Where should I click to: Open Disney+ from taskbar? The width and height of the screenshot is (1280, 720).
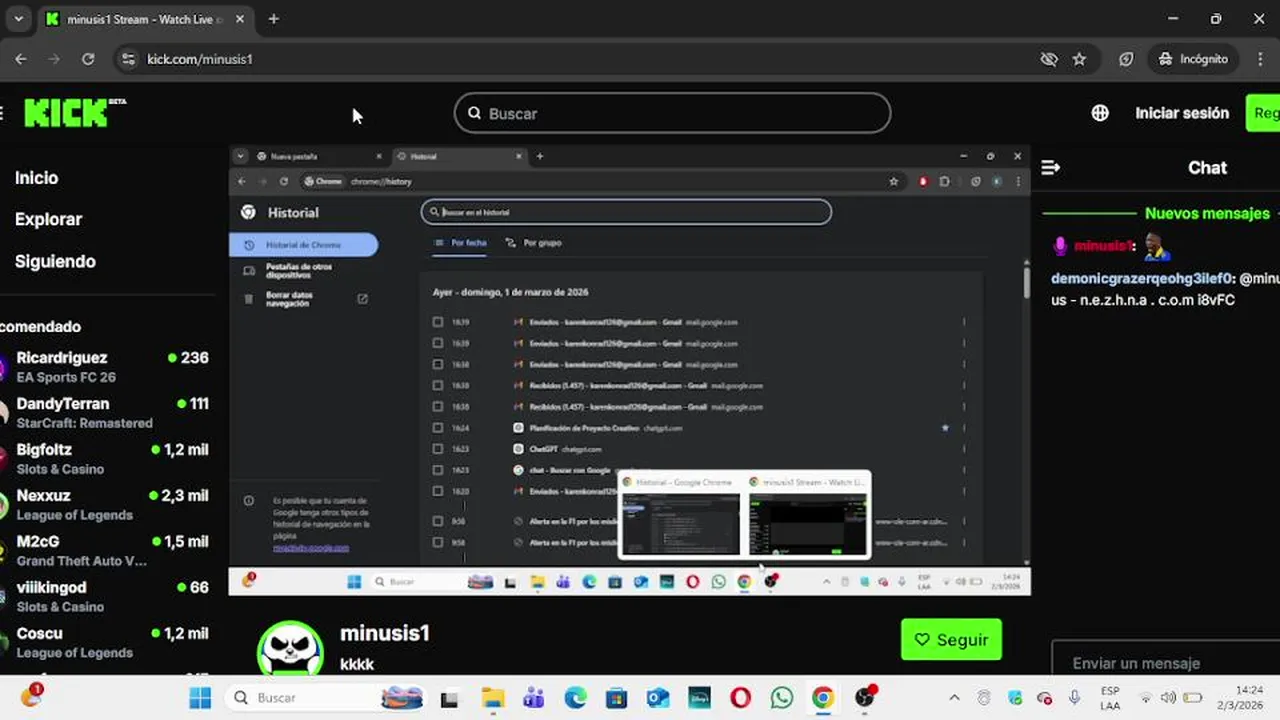click(699, 698)
